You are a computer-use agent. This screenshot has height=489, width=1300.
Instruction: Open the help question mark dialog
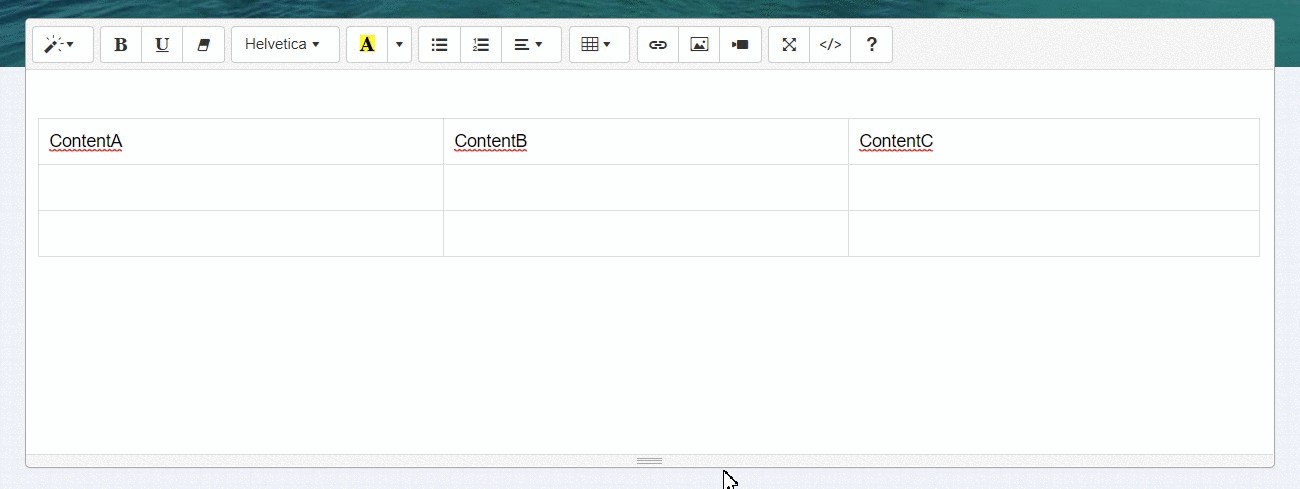click(x=872, y=45)
